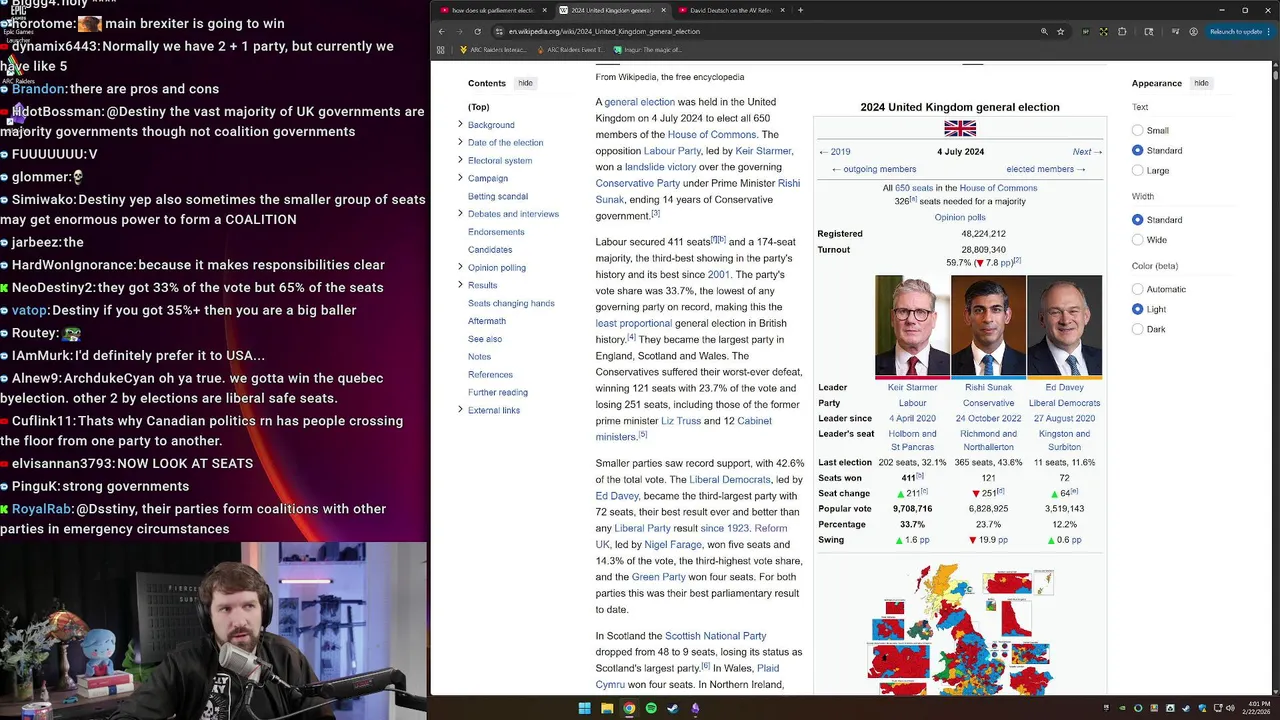Viewport: 1280px width, 720px height.
Task: Open a new browser tab
Action: 800,10
